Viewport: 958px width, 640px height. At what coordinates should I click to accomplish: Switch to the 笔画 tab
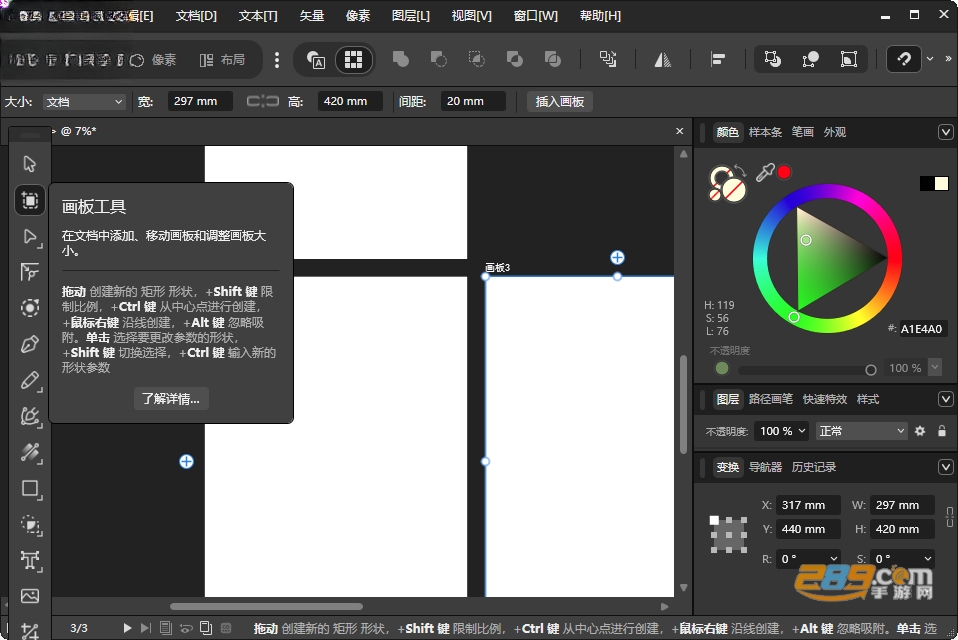click(802, 132)
